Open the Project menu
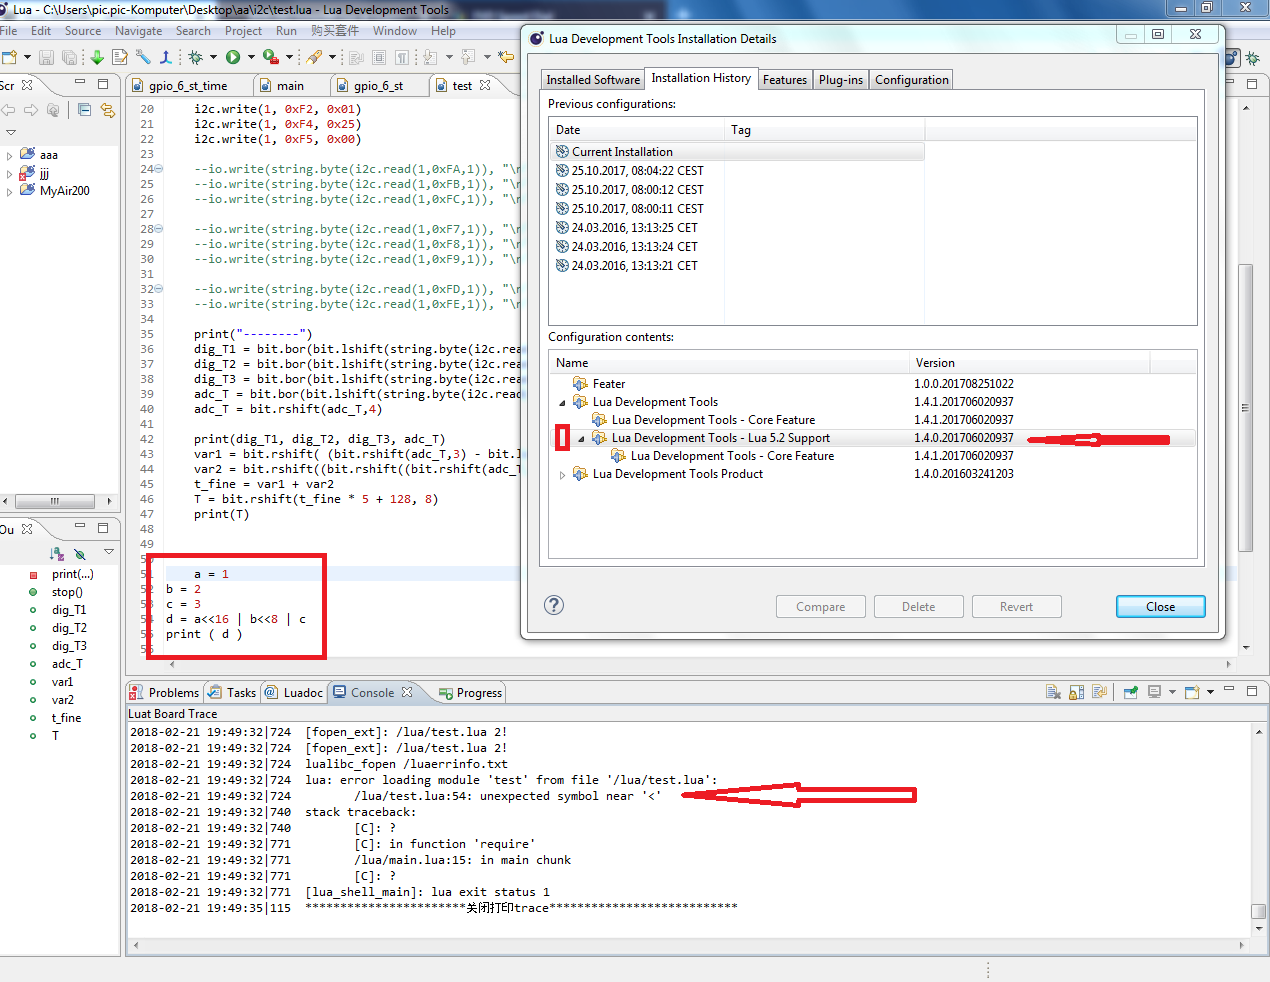The width and height of the screenshot is (1270, 982). 243,31
